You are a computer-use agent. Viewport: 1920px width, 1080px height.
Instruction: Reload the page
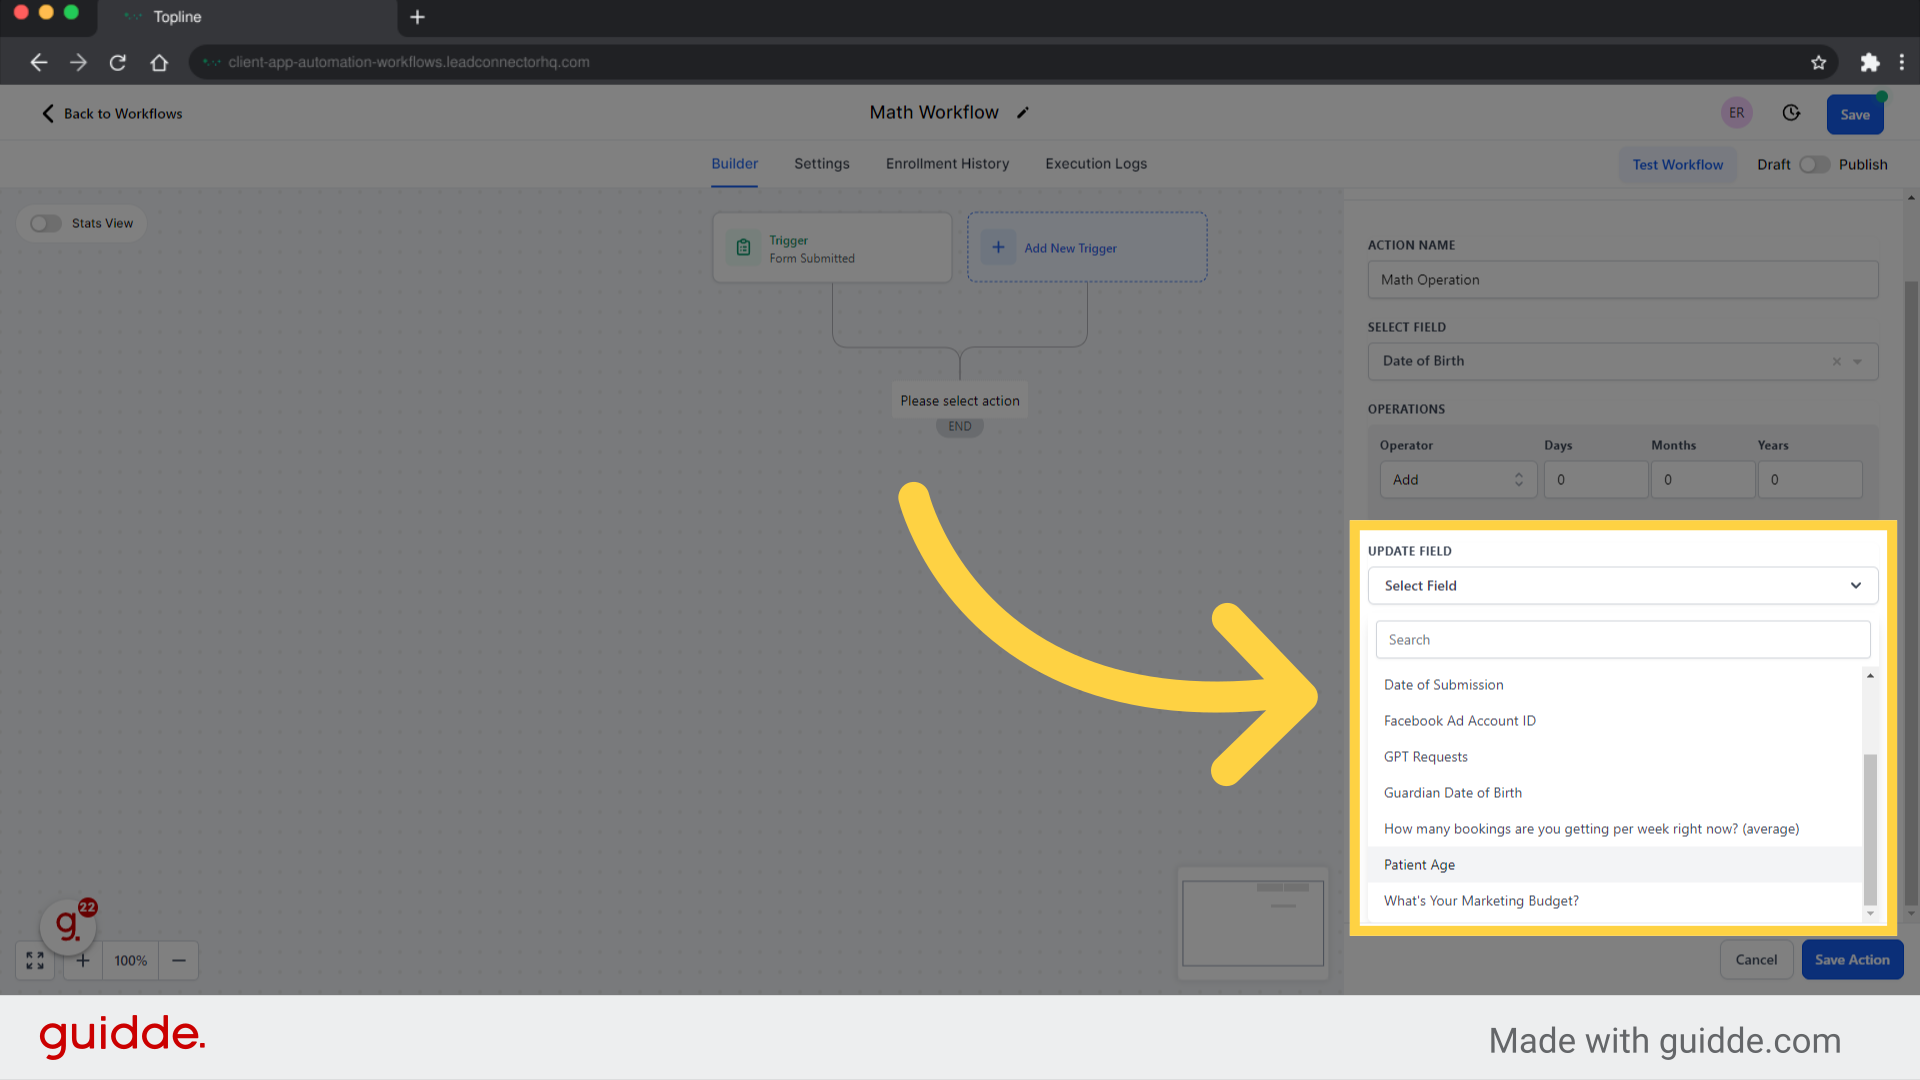coord(118,62)
